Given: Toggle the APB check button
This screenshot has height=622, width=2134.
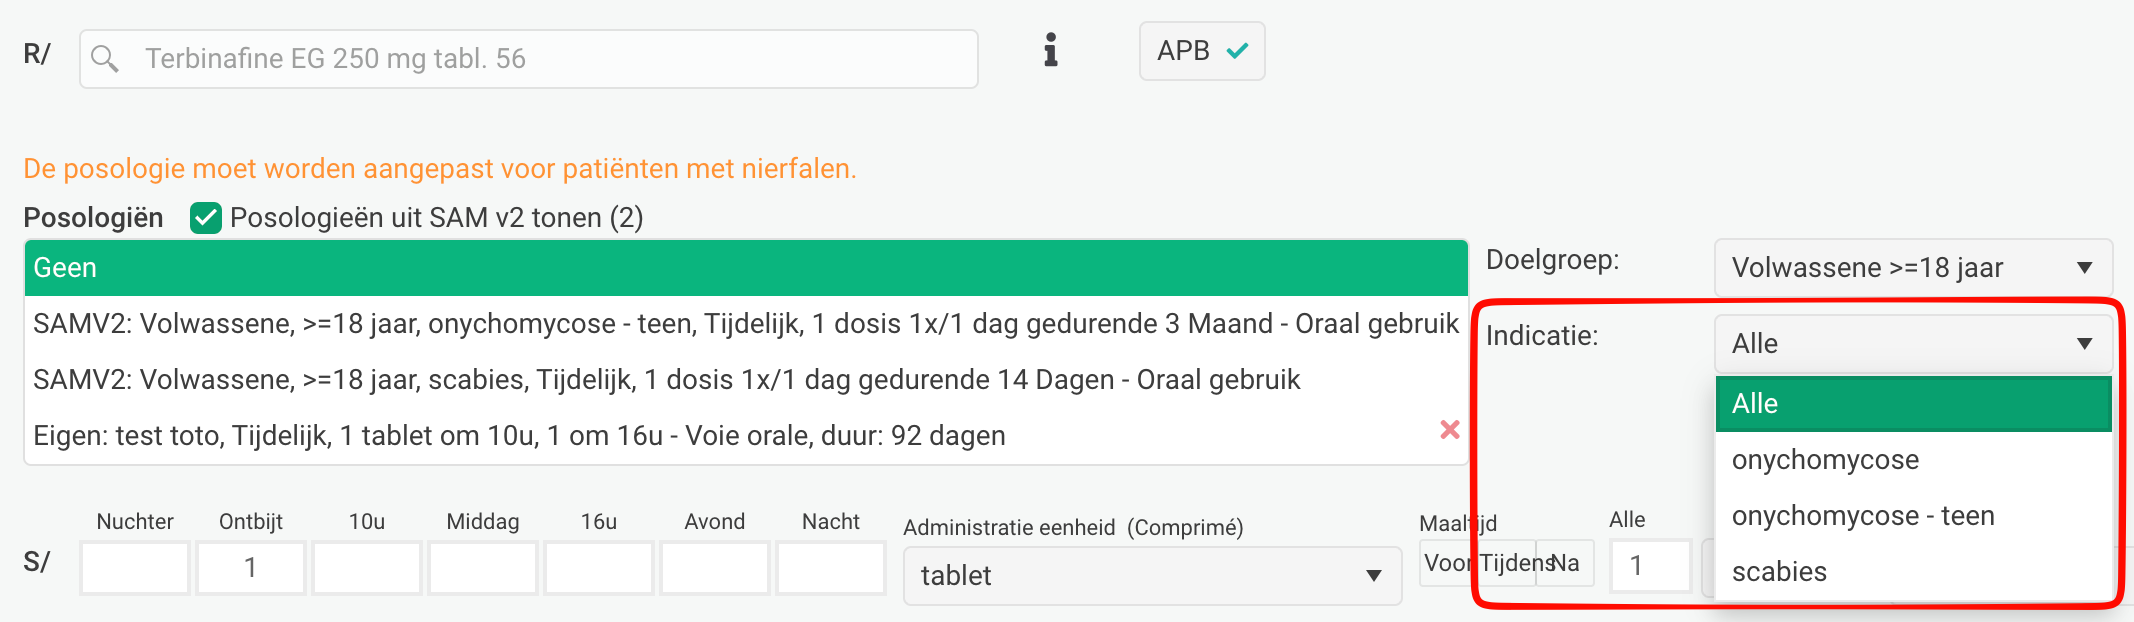Looking at the screenshot, I should click(1202, 51).
